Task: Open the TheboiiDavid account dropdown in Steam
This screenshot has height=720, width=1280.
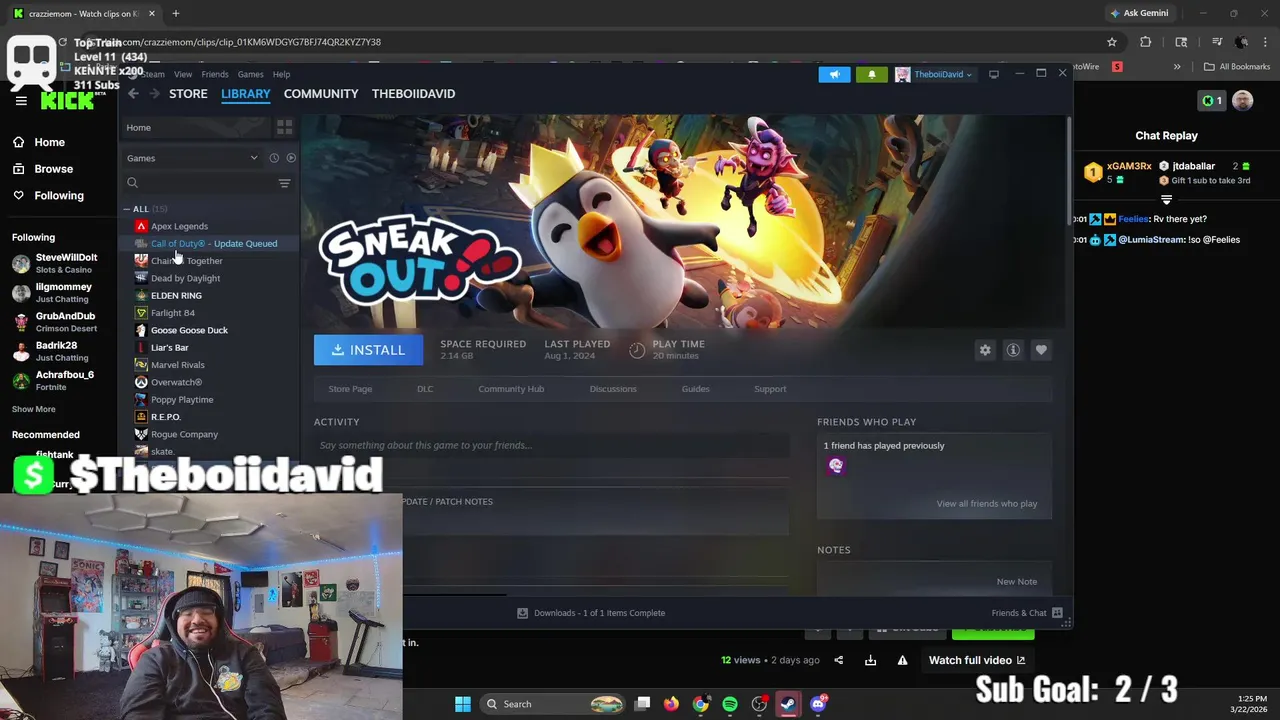Action: tap(934, 74)
